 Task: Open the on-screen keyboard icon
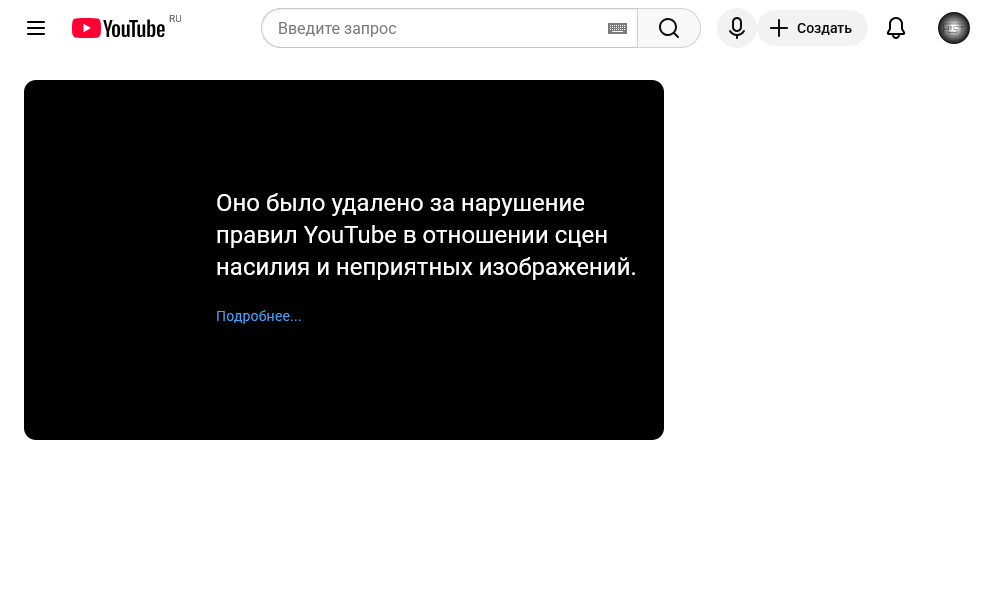pos(617,28)
